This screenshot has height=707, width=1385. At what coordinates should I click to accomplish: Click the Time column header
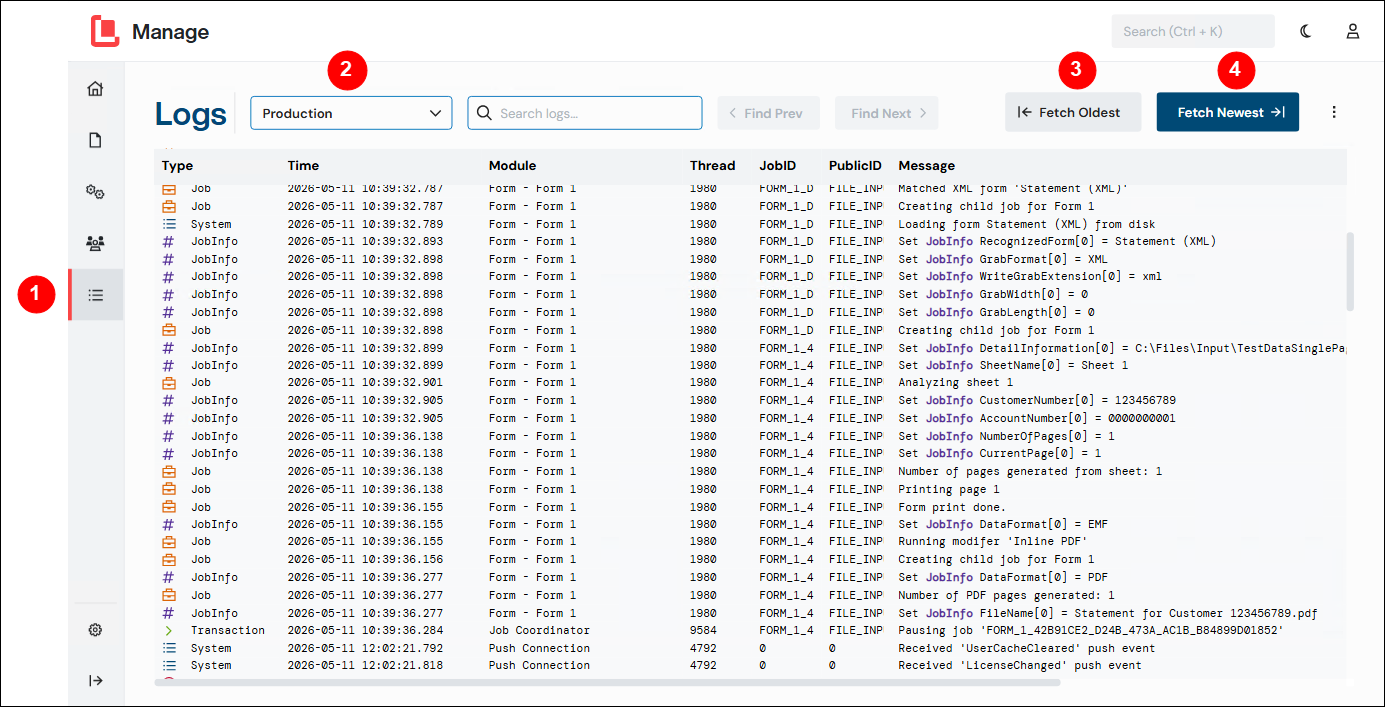point(303,166)
